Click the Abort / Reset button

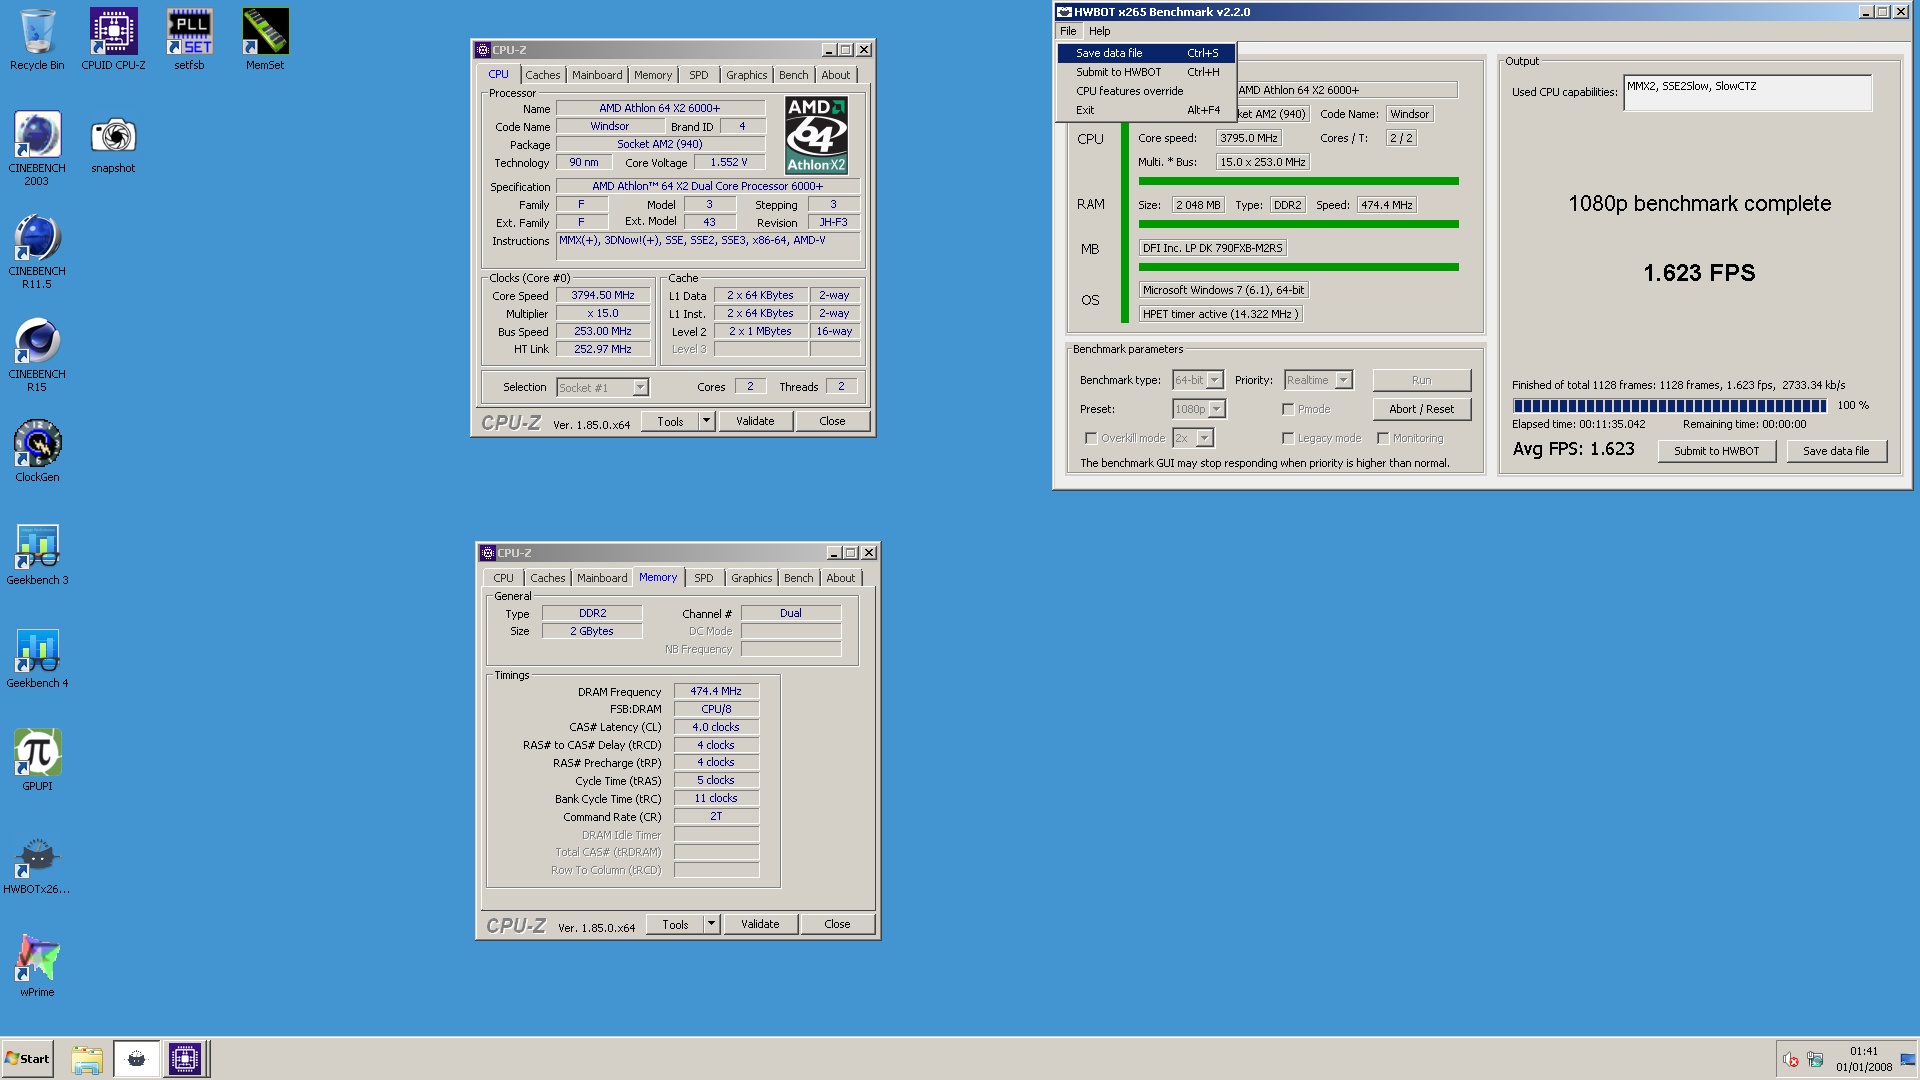point(1421,409)
